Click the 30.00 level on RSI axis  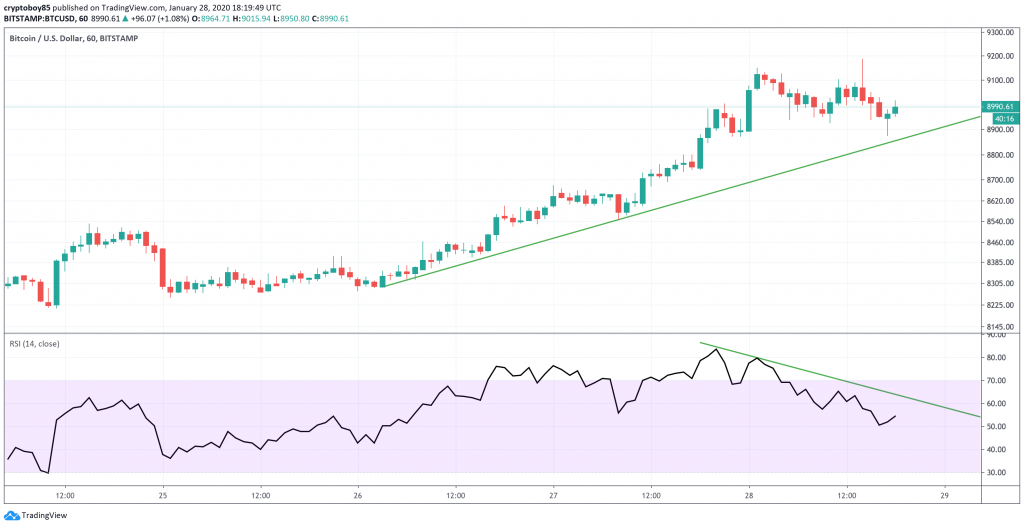coord(996,472)
